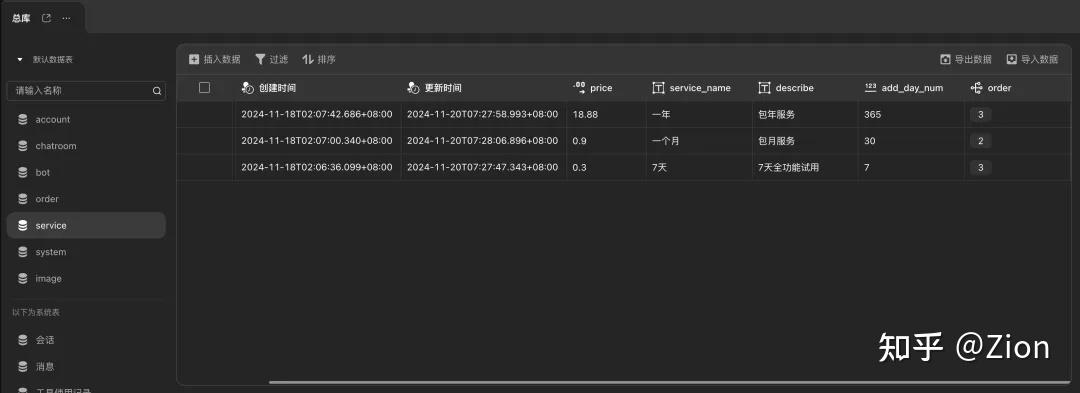Click the database icon next to image
This screenshot has width=1080, height=393.
(23, 279)
